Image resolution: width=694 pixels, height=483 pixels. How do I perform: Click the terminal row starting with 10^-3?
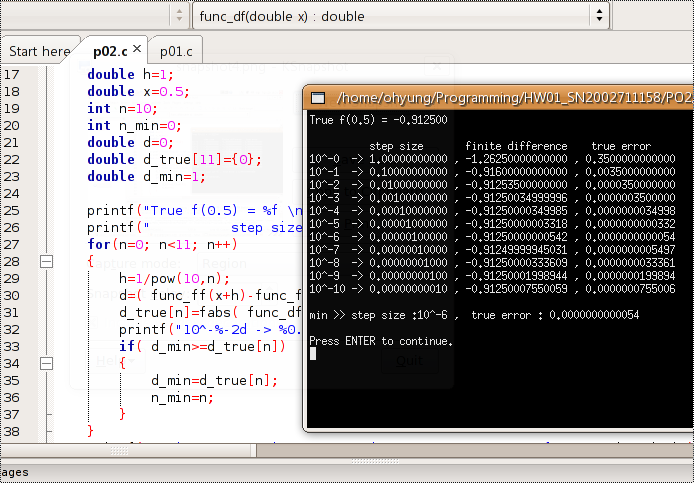tap(492, 198)
